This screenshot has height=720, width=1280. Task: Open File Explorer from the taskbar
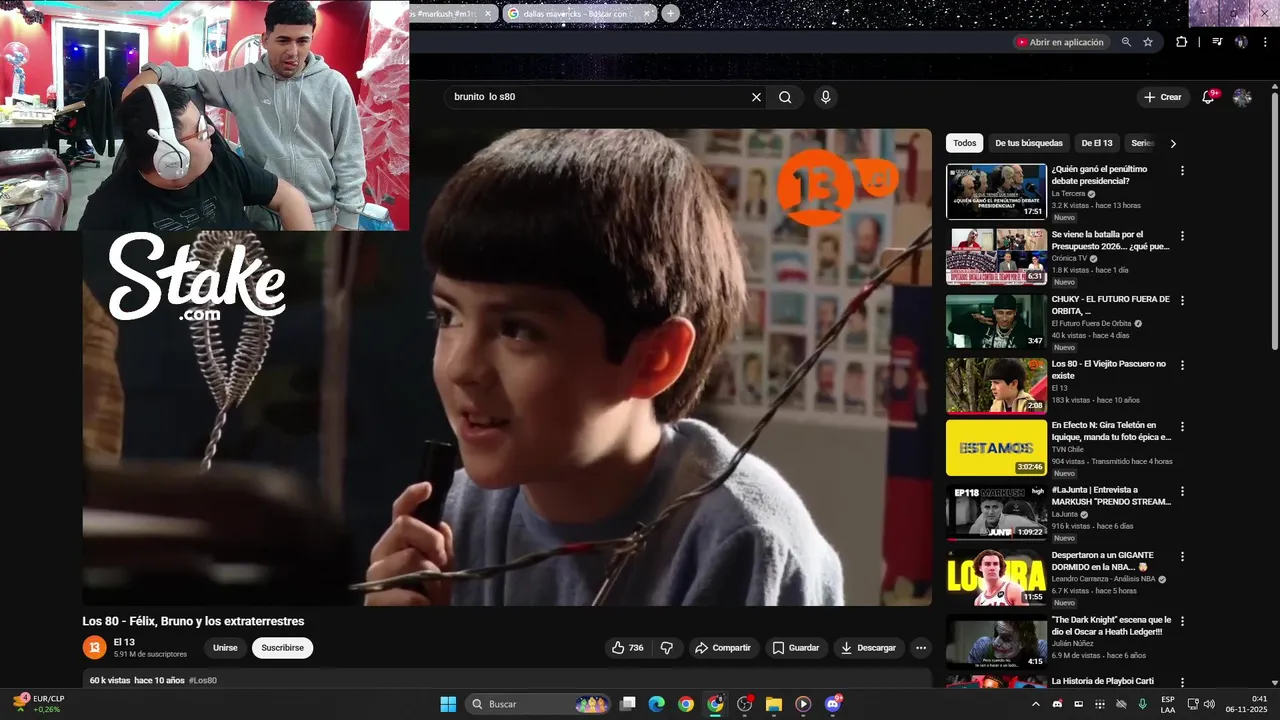(x=773, y=704)
